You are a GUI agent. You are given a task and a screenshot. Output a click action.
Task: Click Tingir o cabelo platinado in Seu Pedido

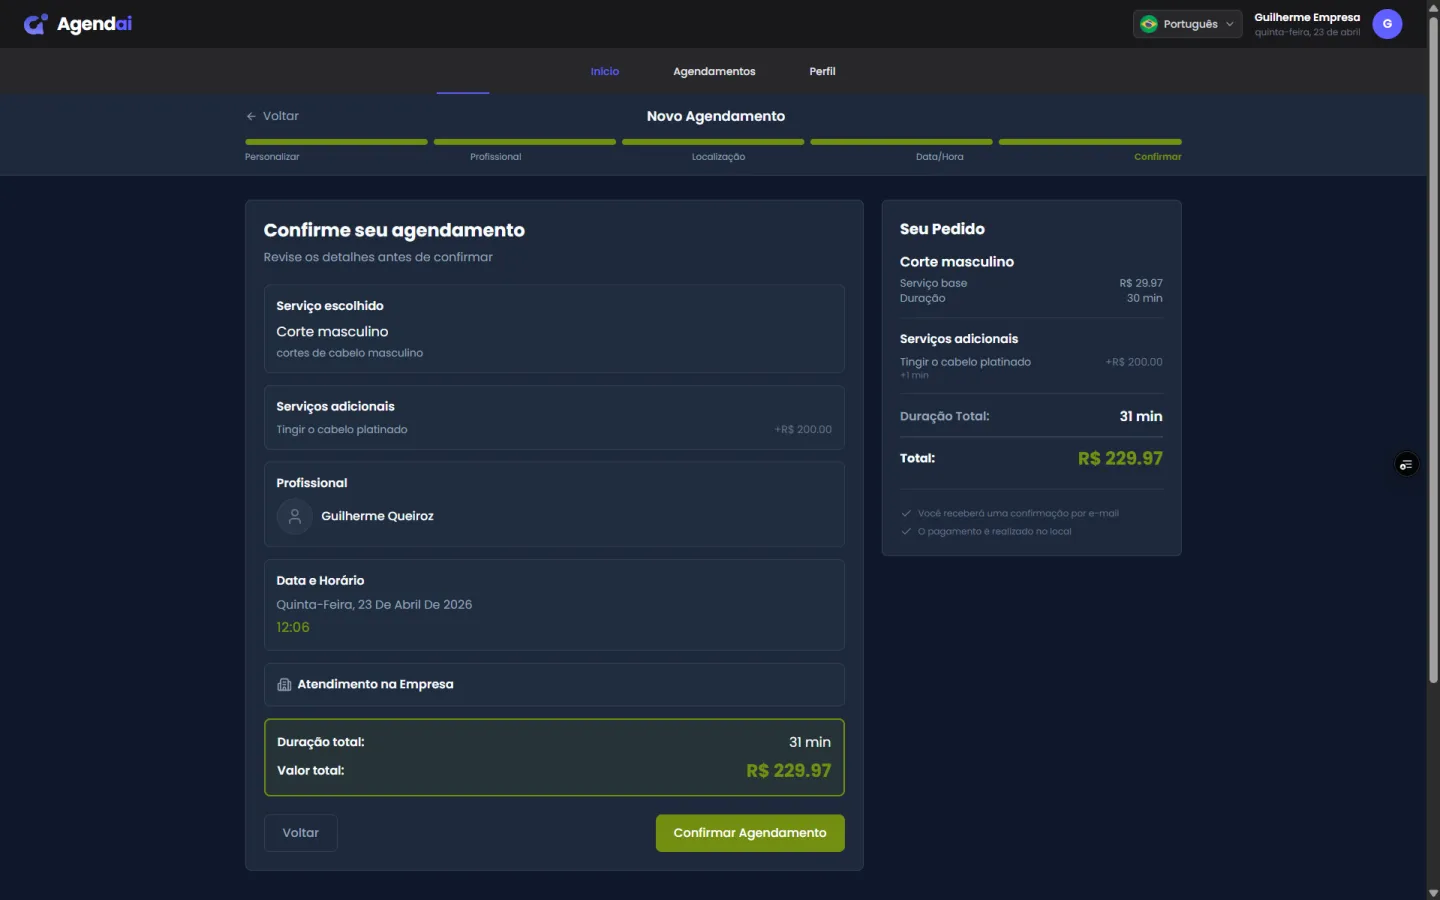click(965, 362)
